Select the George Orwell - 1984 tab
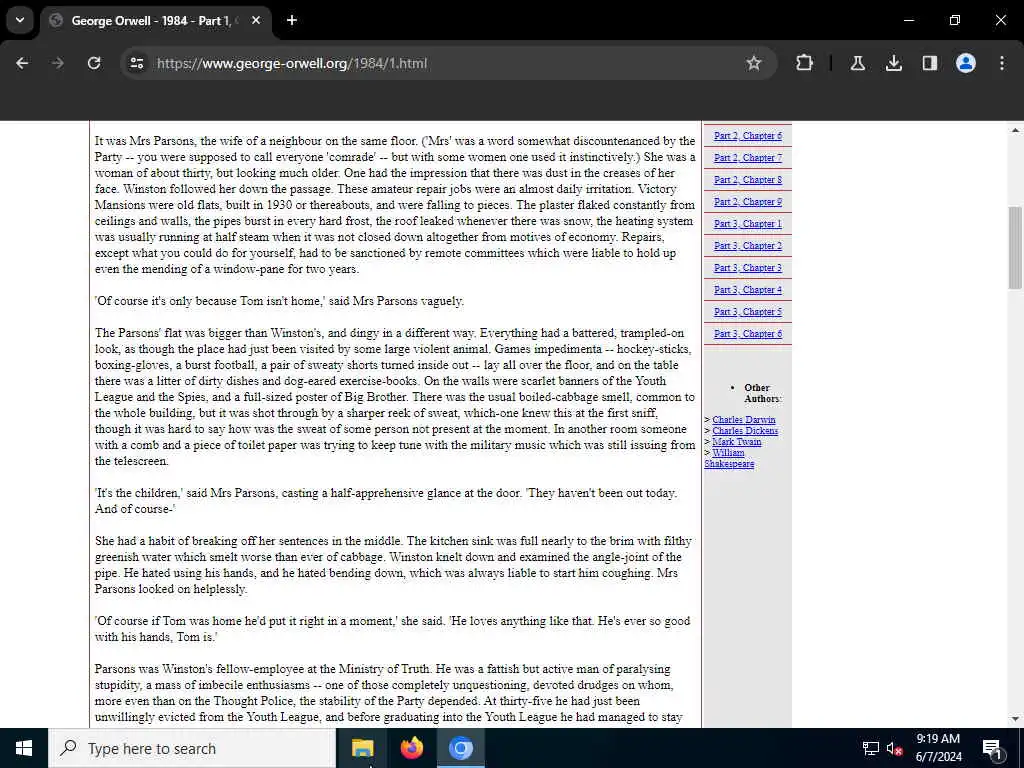This screenshot has height=768, width=1024. tap(157, 20)
